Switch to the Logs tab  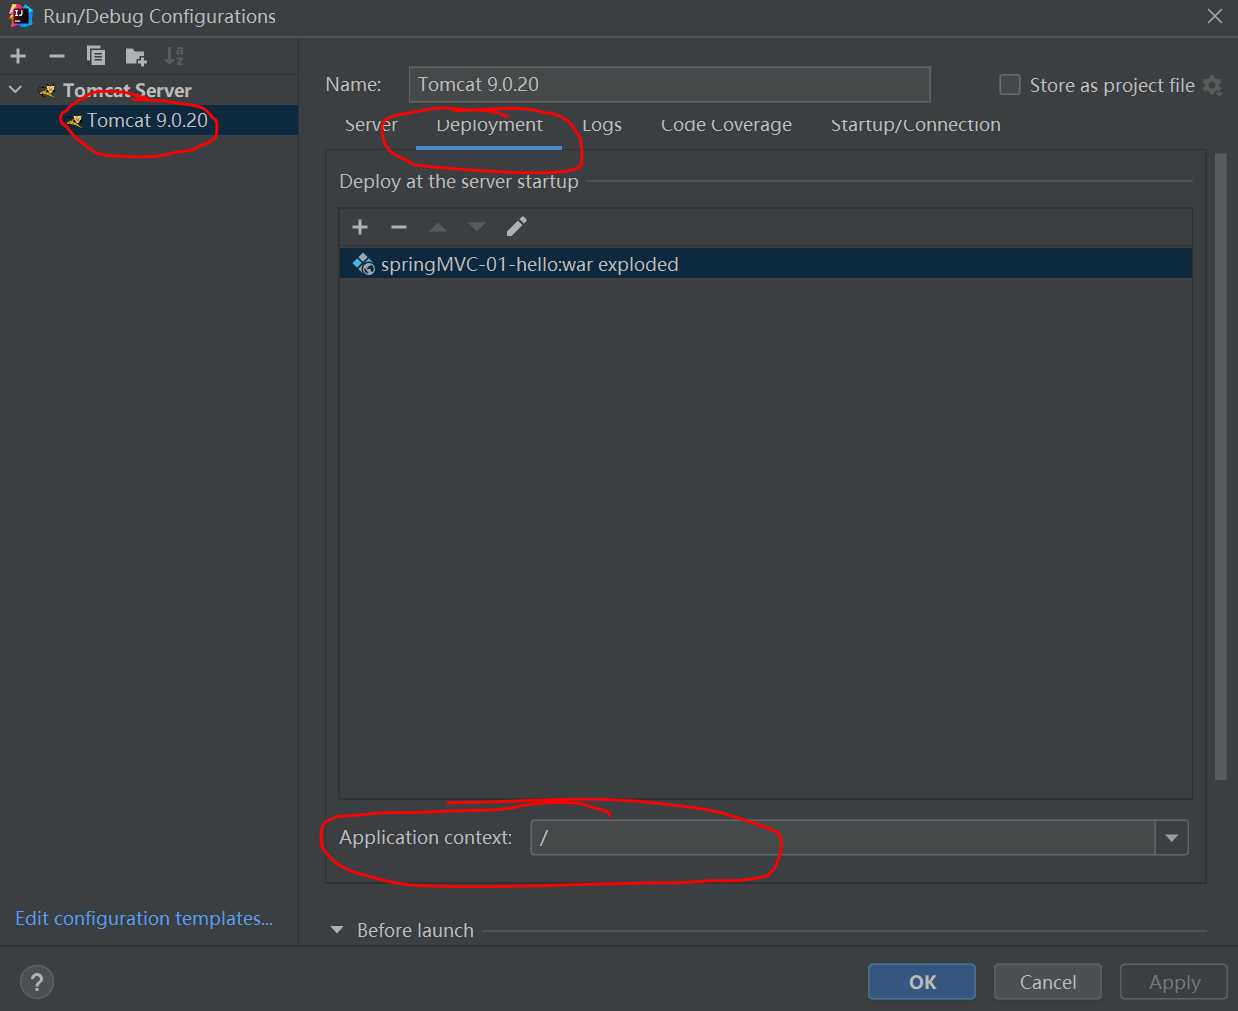(x=602, y=125)
